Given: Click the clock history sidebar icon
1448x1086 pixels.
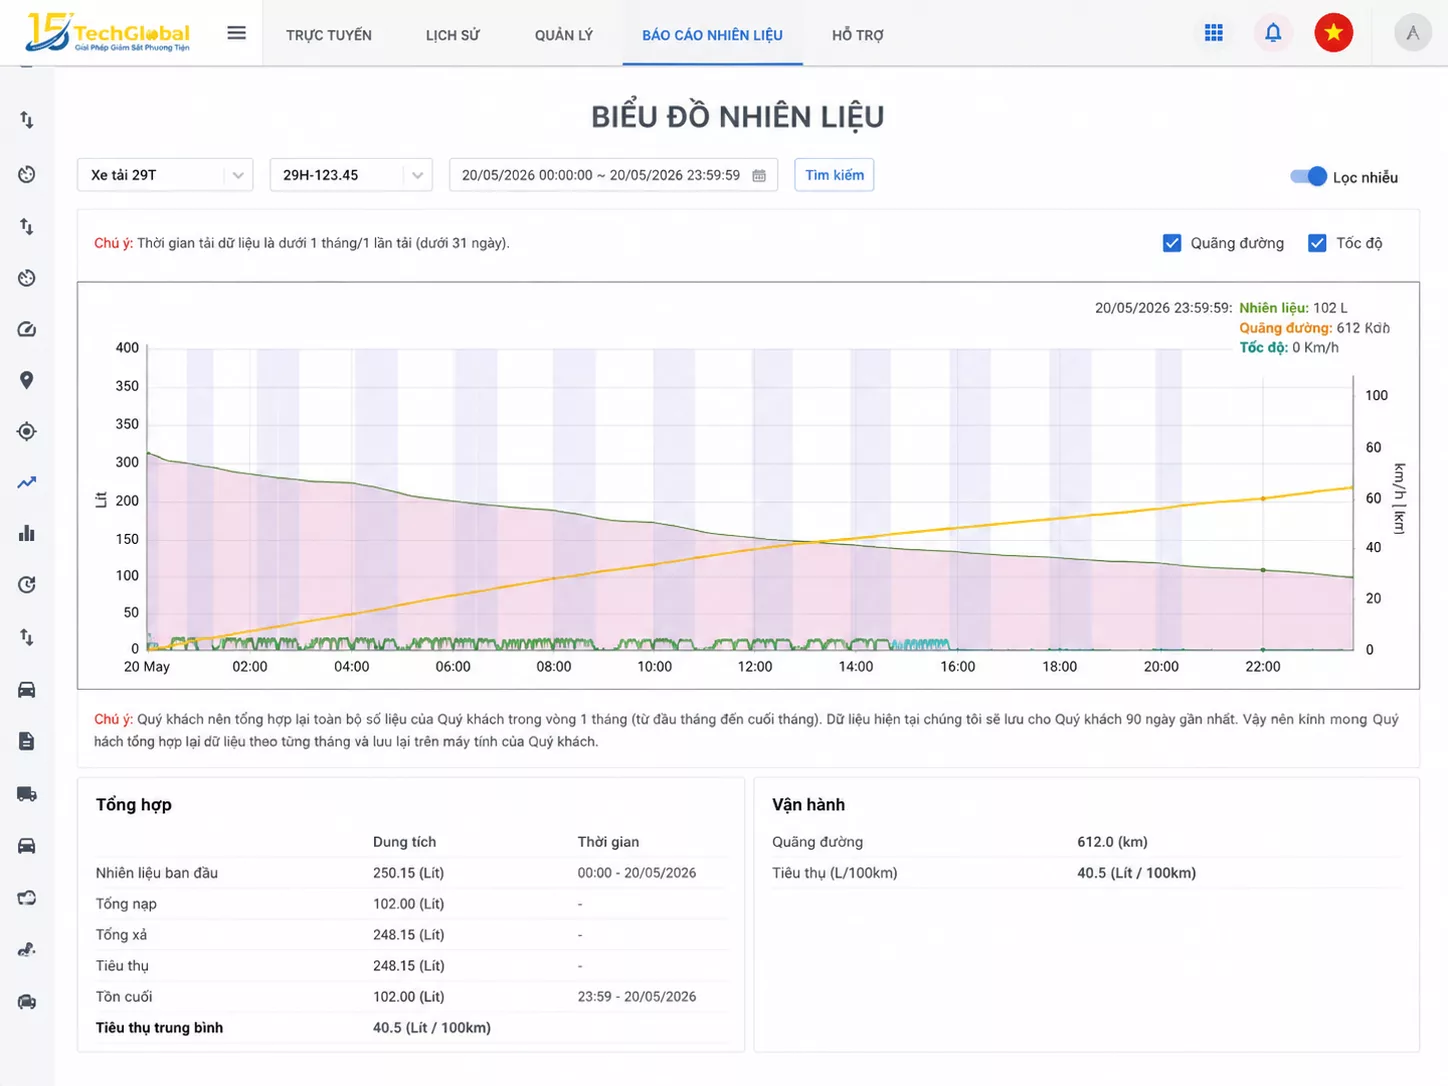Looking at the screenshot, I should (x=27, y=585).
